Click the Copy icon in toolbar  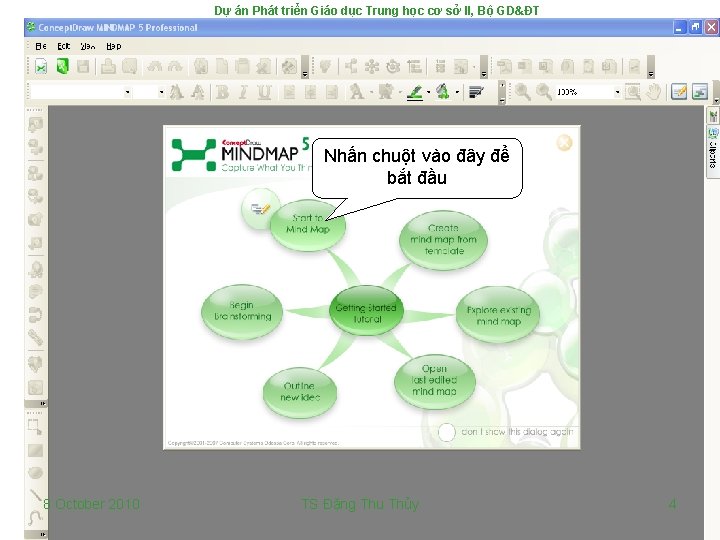click(x=222, y=67)
